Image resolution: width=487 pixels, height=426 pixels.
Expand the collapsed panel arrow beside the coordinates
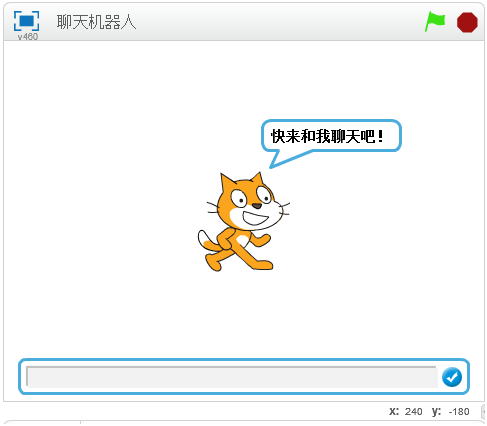click(x=484, y=412)
